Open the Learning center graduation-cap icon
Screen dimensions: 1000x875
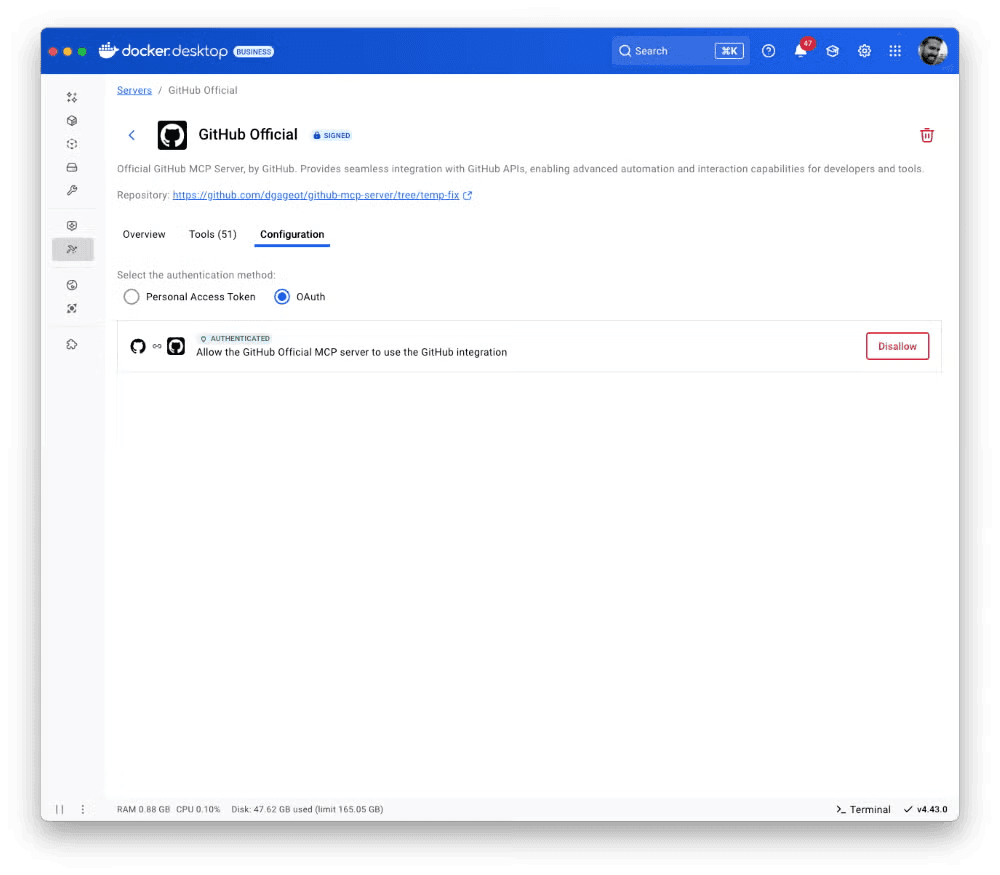[832, 51]
